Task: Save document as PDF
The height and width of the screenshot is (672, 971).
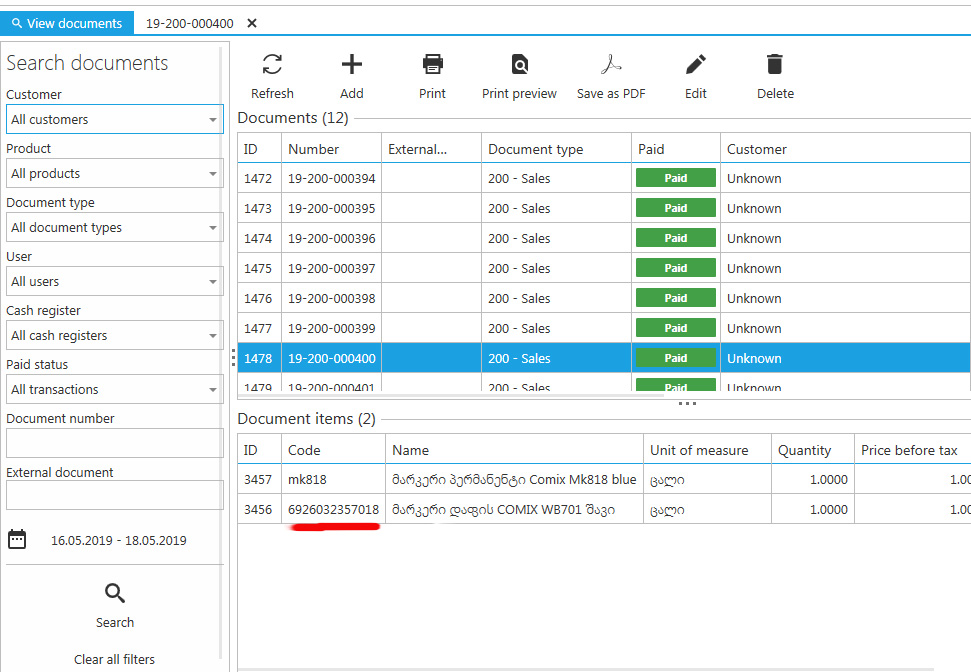Action: pyautogui.click(x=611, y=65)
